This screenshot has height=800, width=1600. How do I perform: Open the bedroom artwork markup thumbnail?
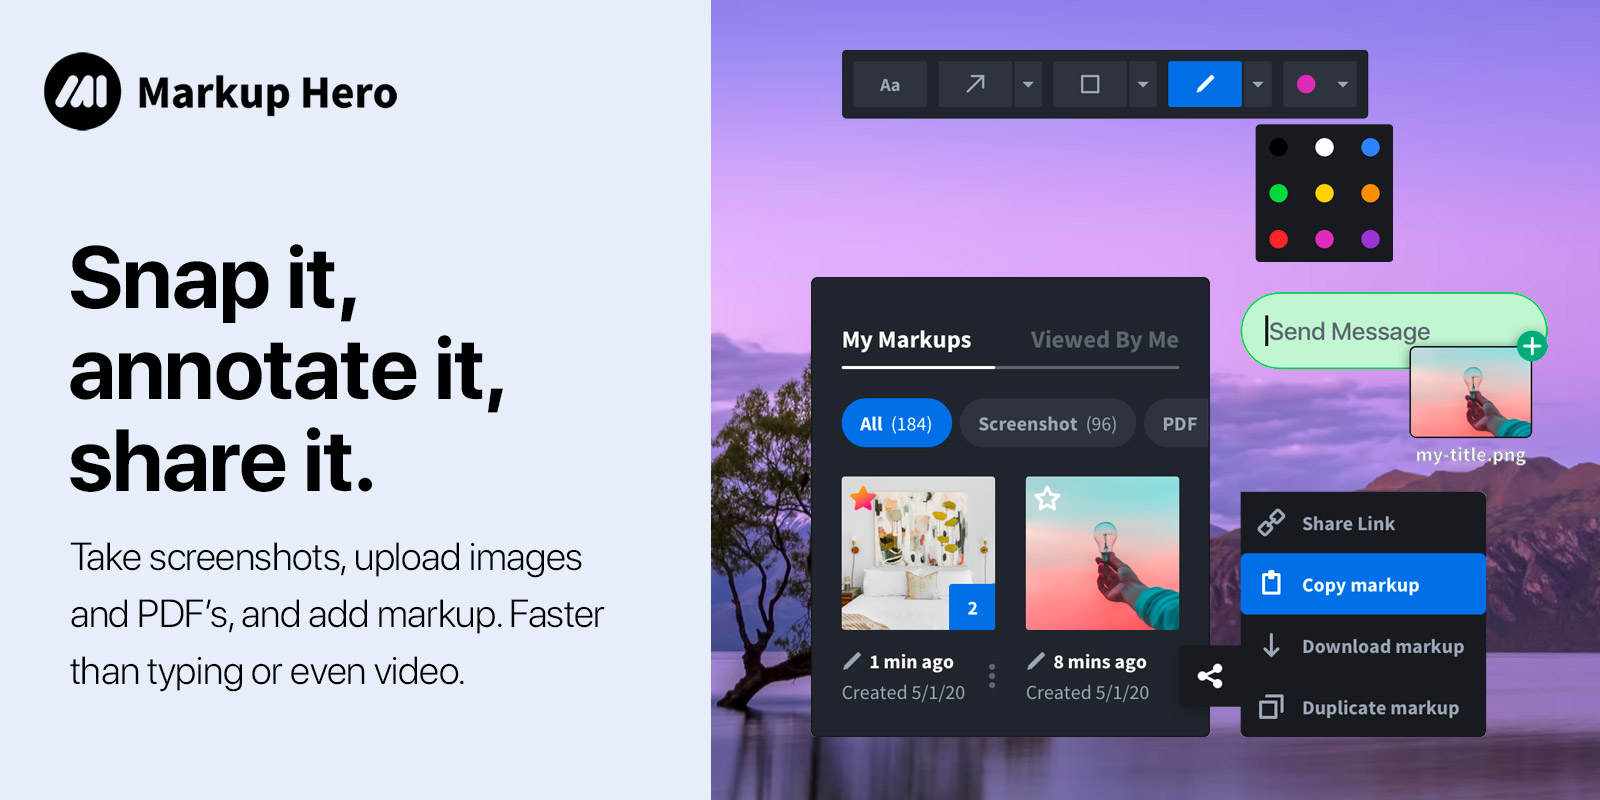click(918, 553)
